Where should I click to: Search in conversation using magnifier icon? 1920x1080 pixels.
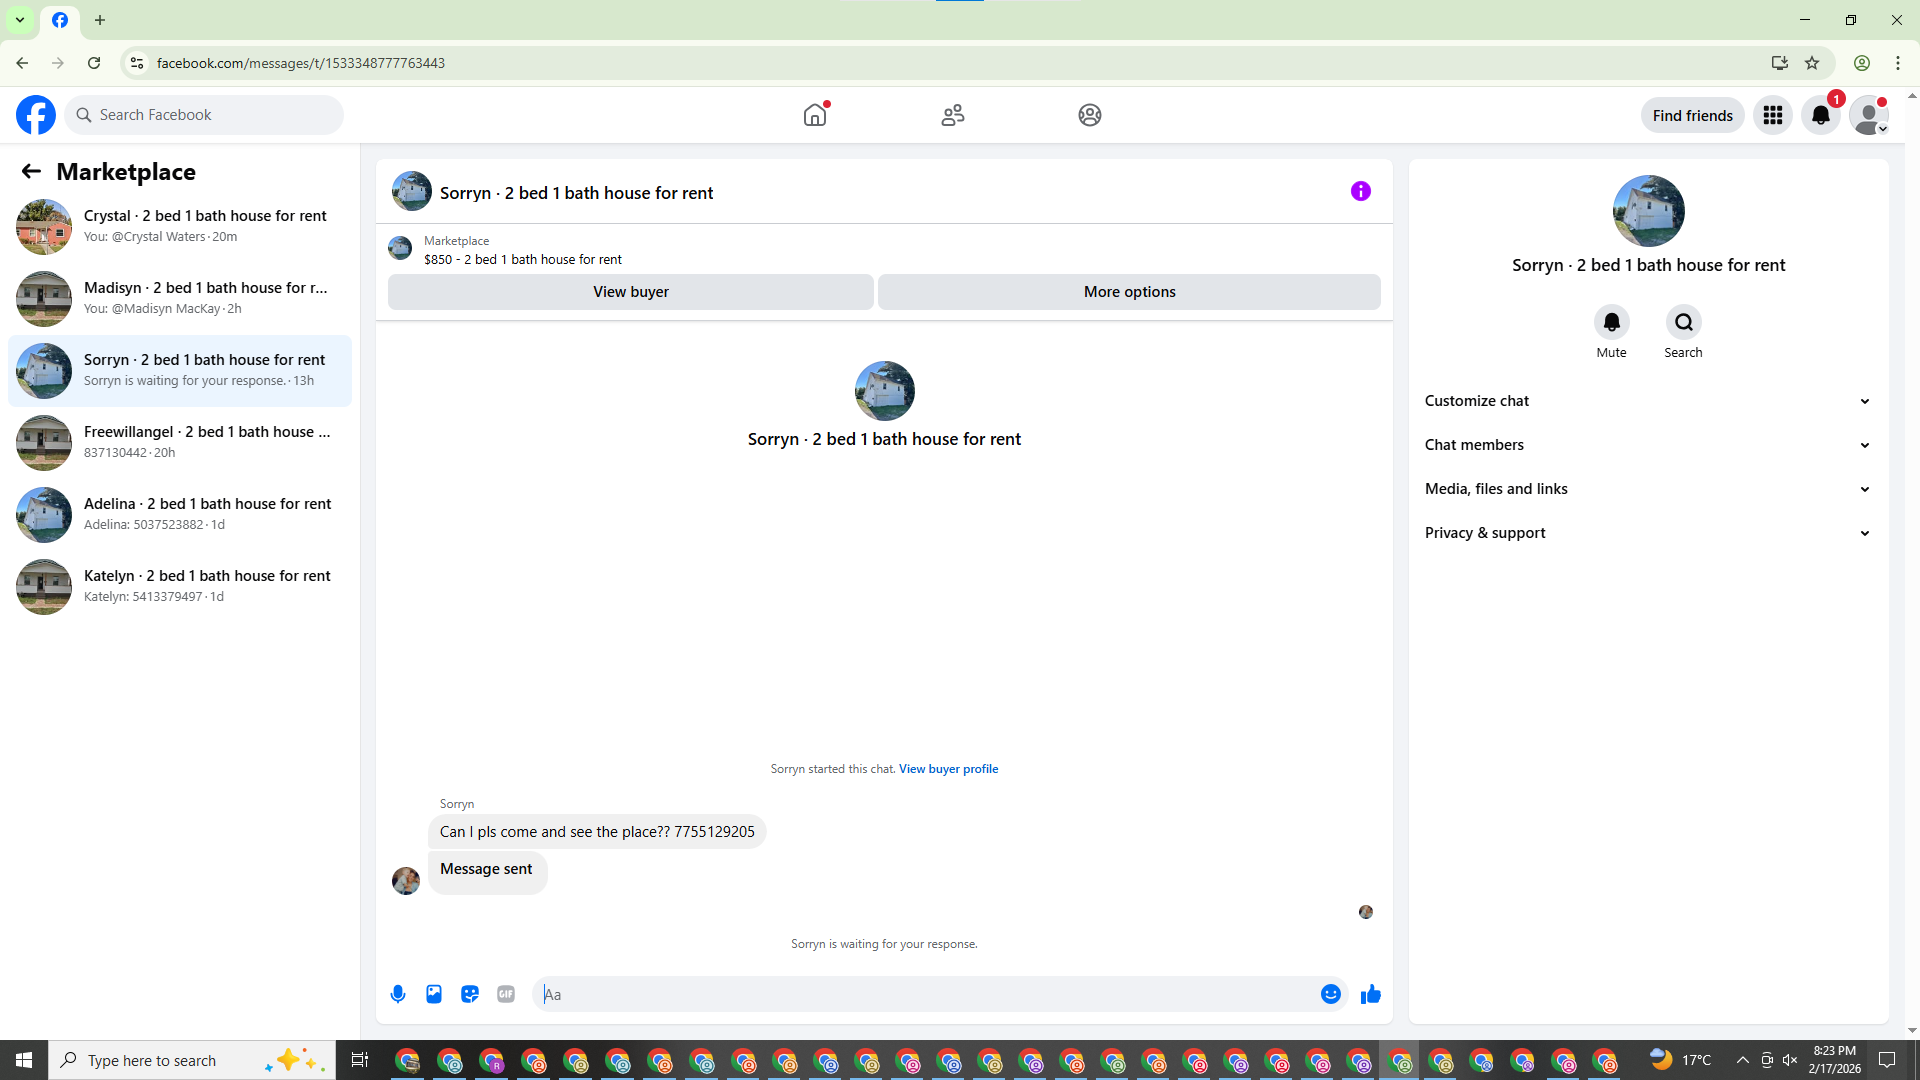pyautogui.click(x=1683, y=322)
